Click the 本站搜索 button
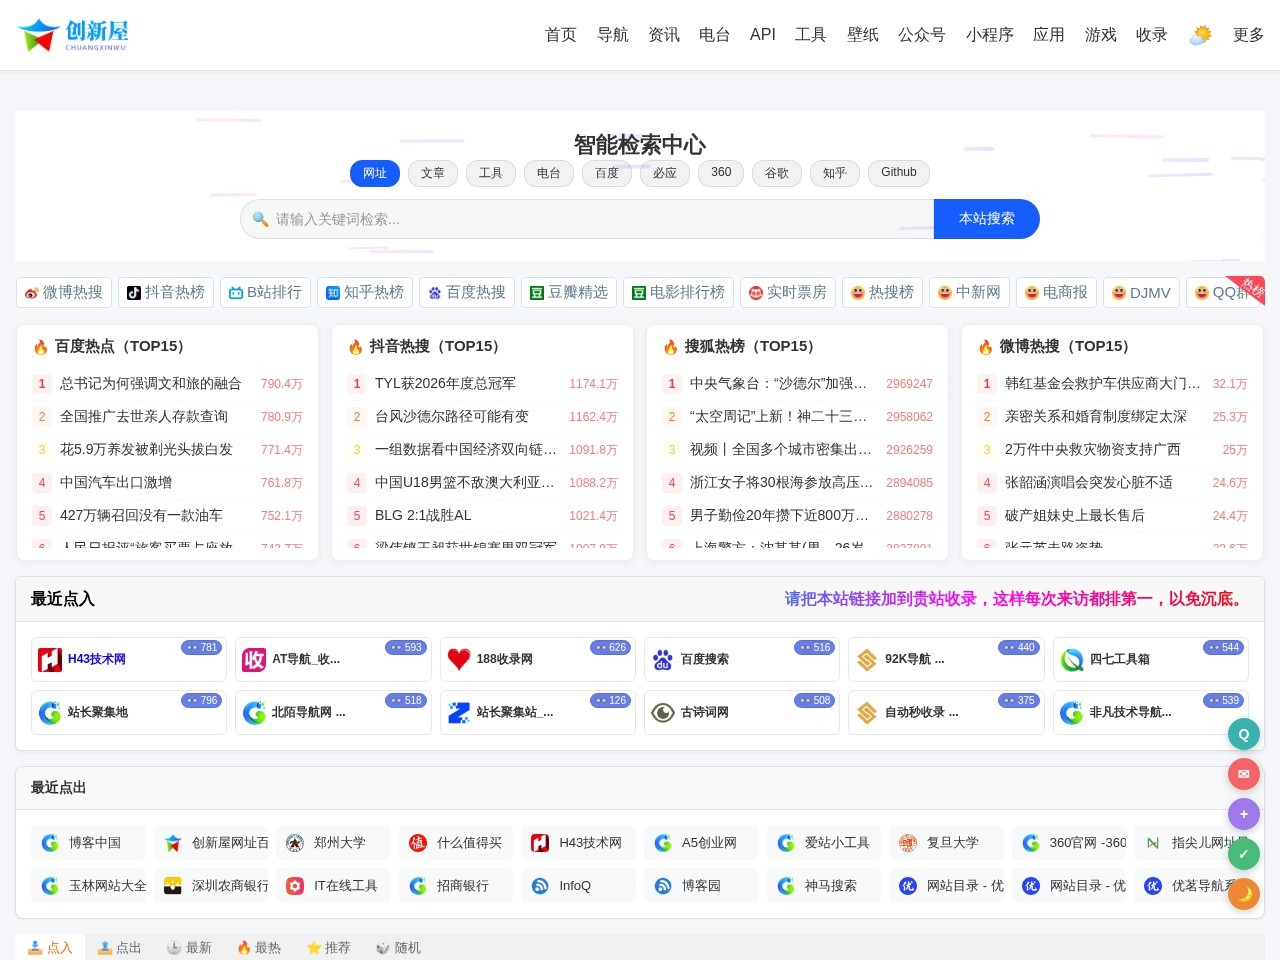 point(987,219)
